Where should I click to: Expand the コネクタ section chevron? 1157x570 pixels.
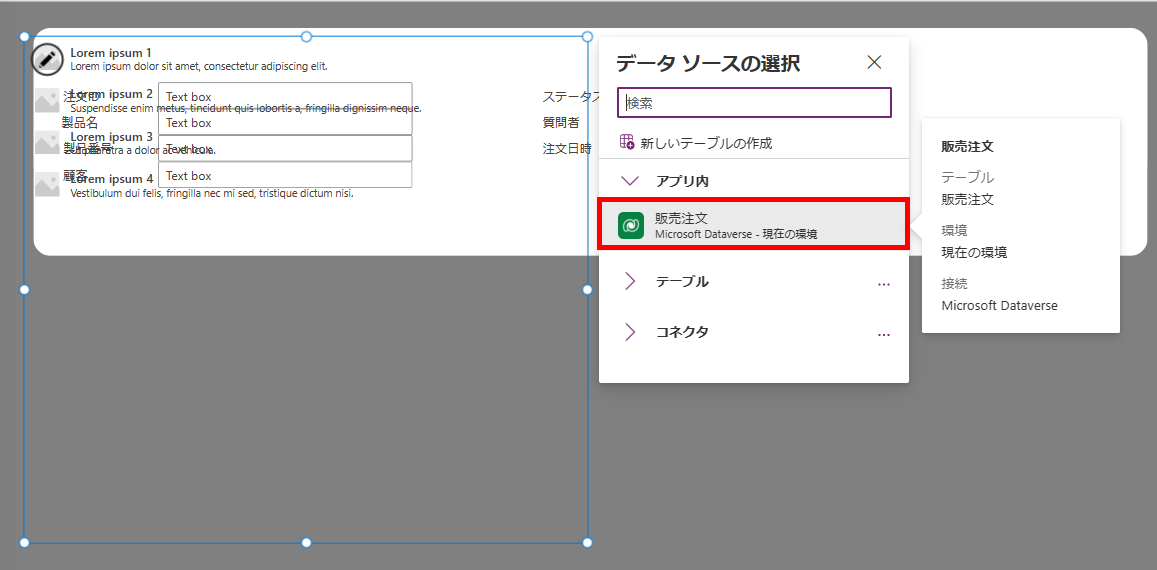tap(630, 332)
